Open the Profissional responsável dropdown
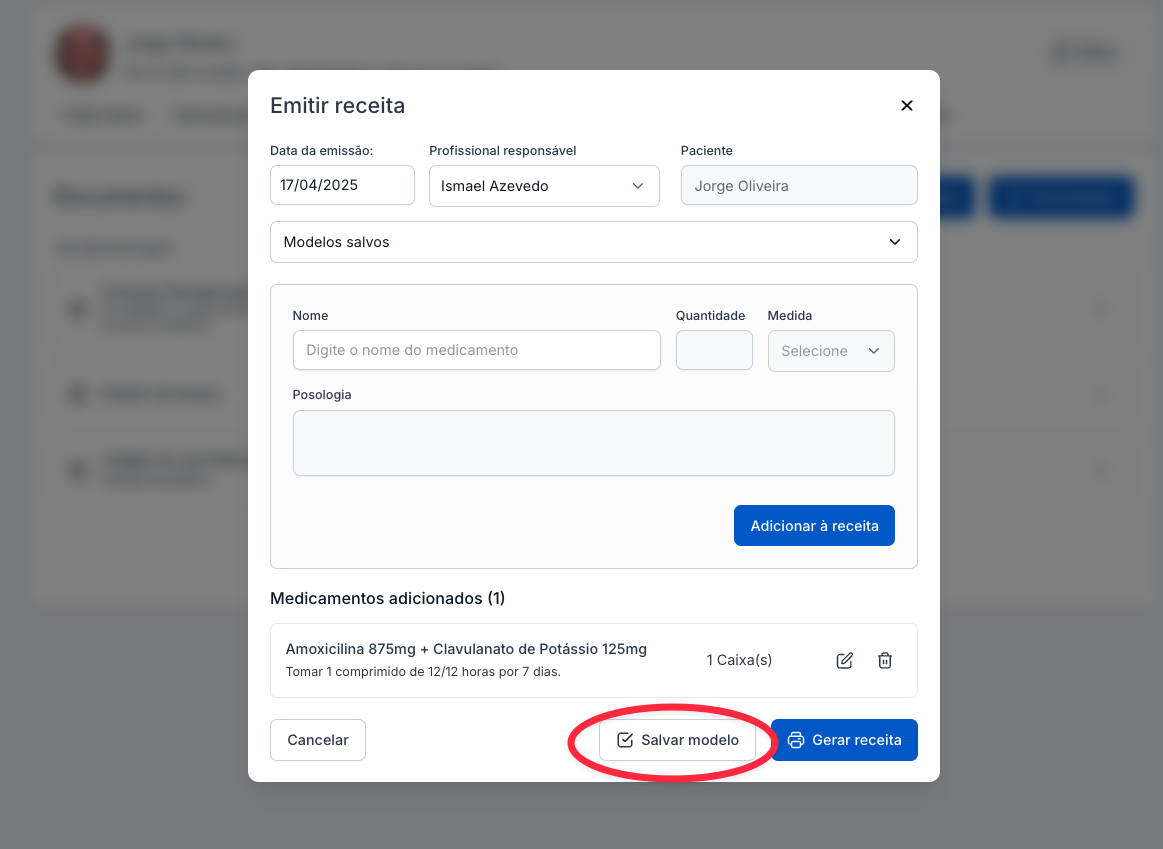The height and width of the screenshot is (849, 1163). click(544, 186)
